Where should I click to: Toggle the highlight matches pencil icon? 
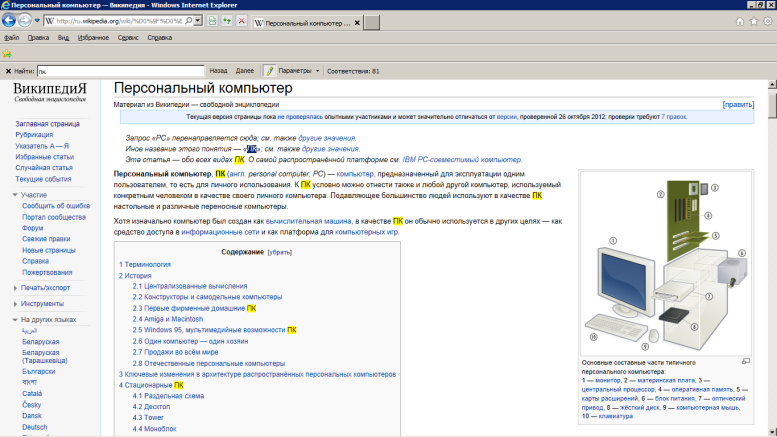tap(269, 71)
